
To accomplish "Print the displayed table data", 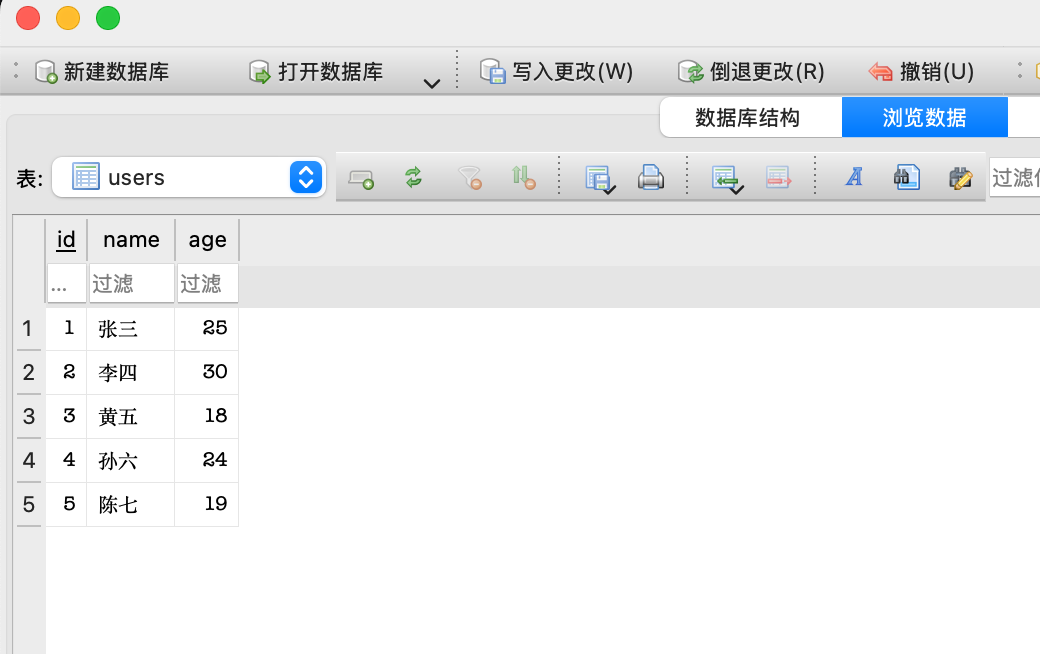I will pos(651,176).
